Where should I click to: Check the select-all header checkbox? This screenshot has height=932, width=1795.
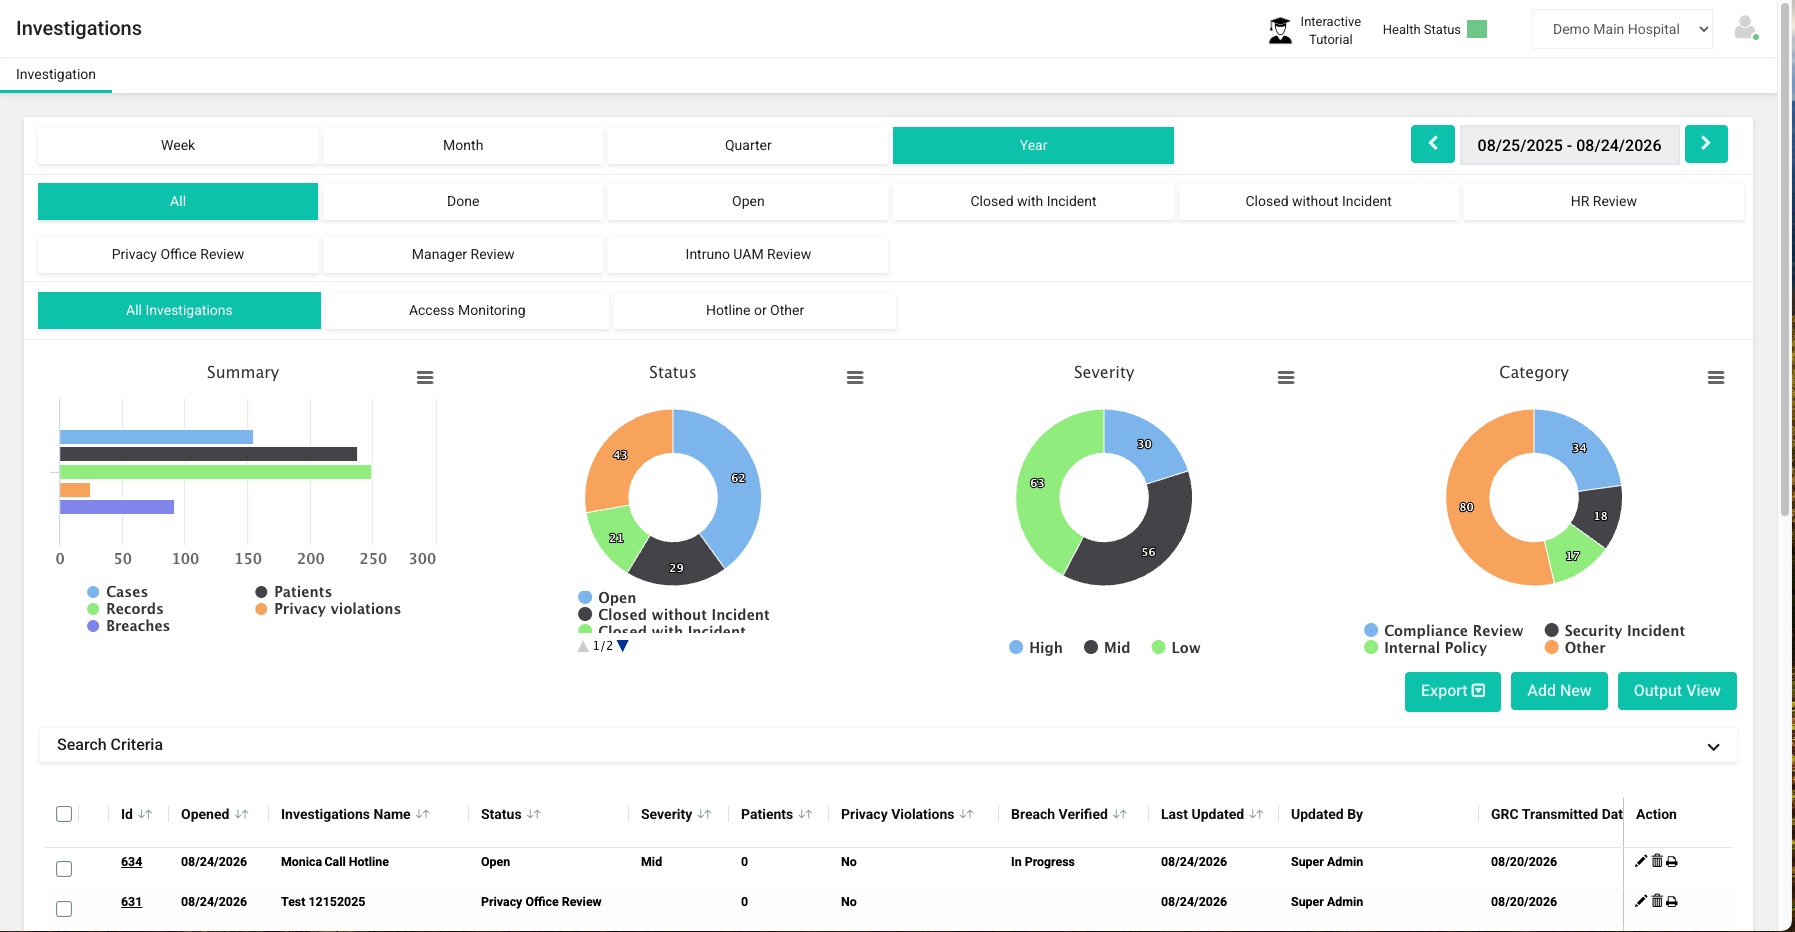tap(64, 814)
